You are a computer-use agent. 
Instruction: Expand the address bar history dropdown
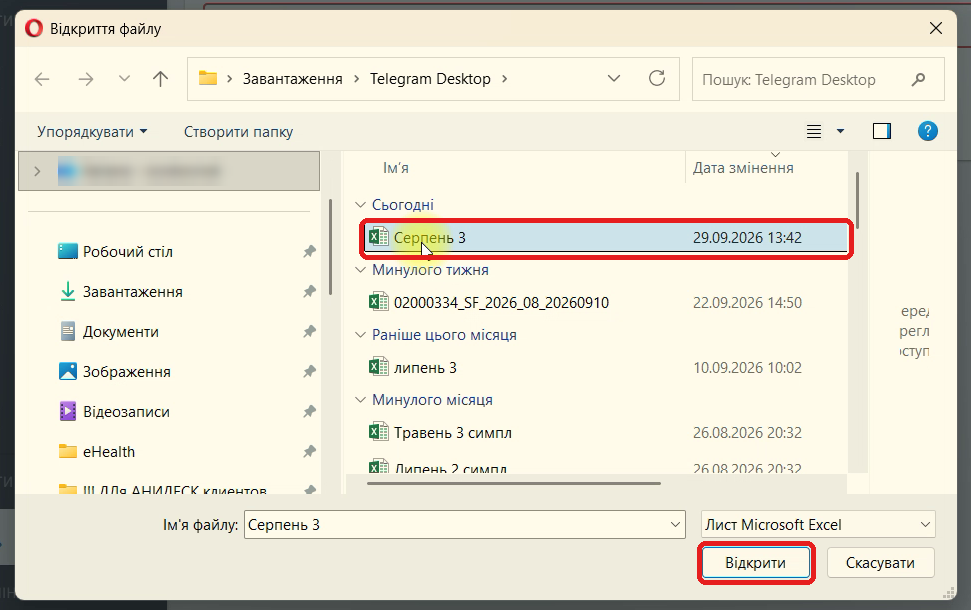614,79
